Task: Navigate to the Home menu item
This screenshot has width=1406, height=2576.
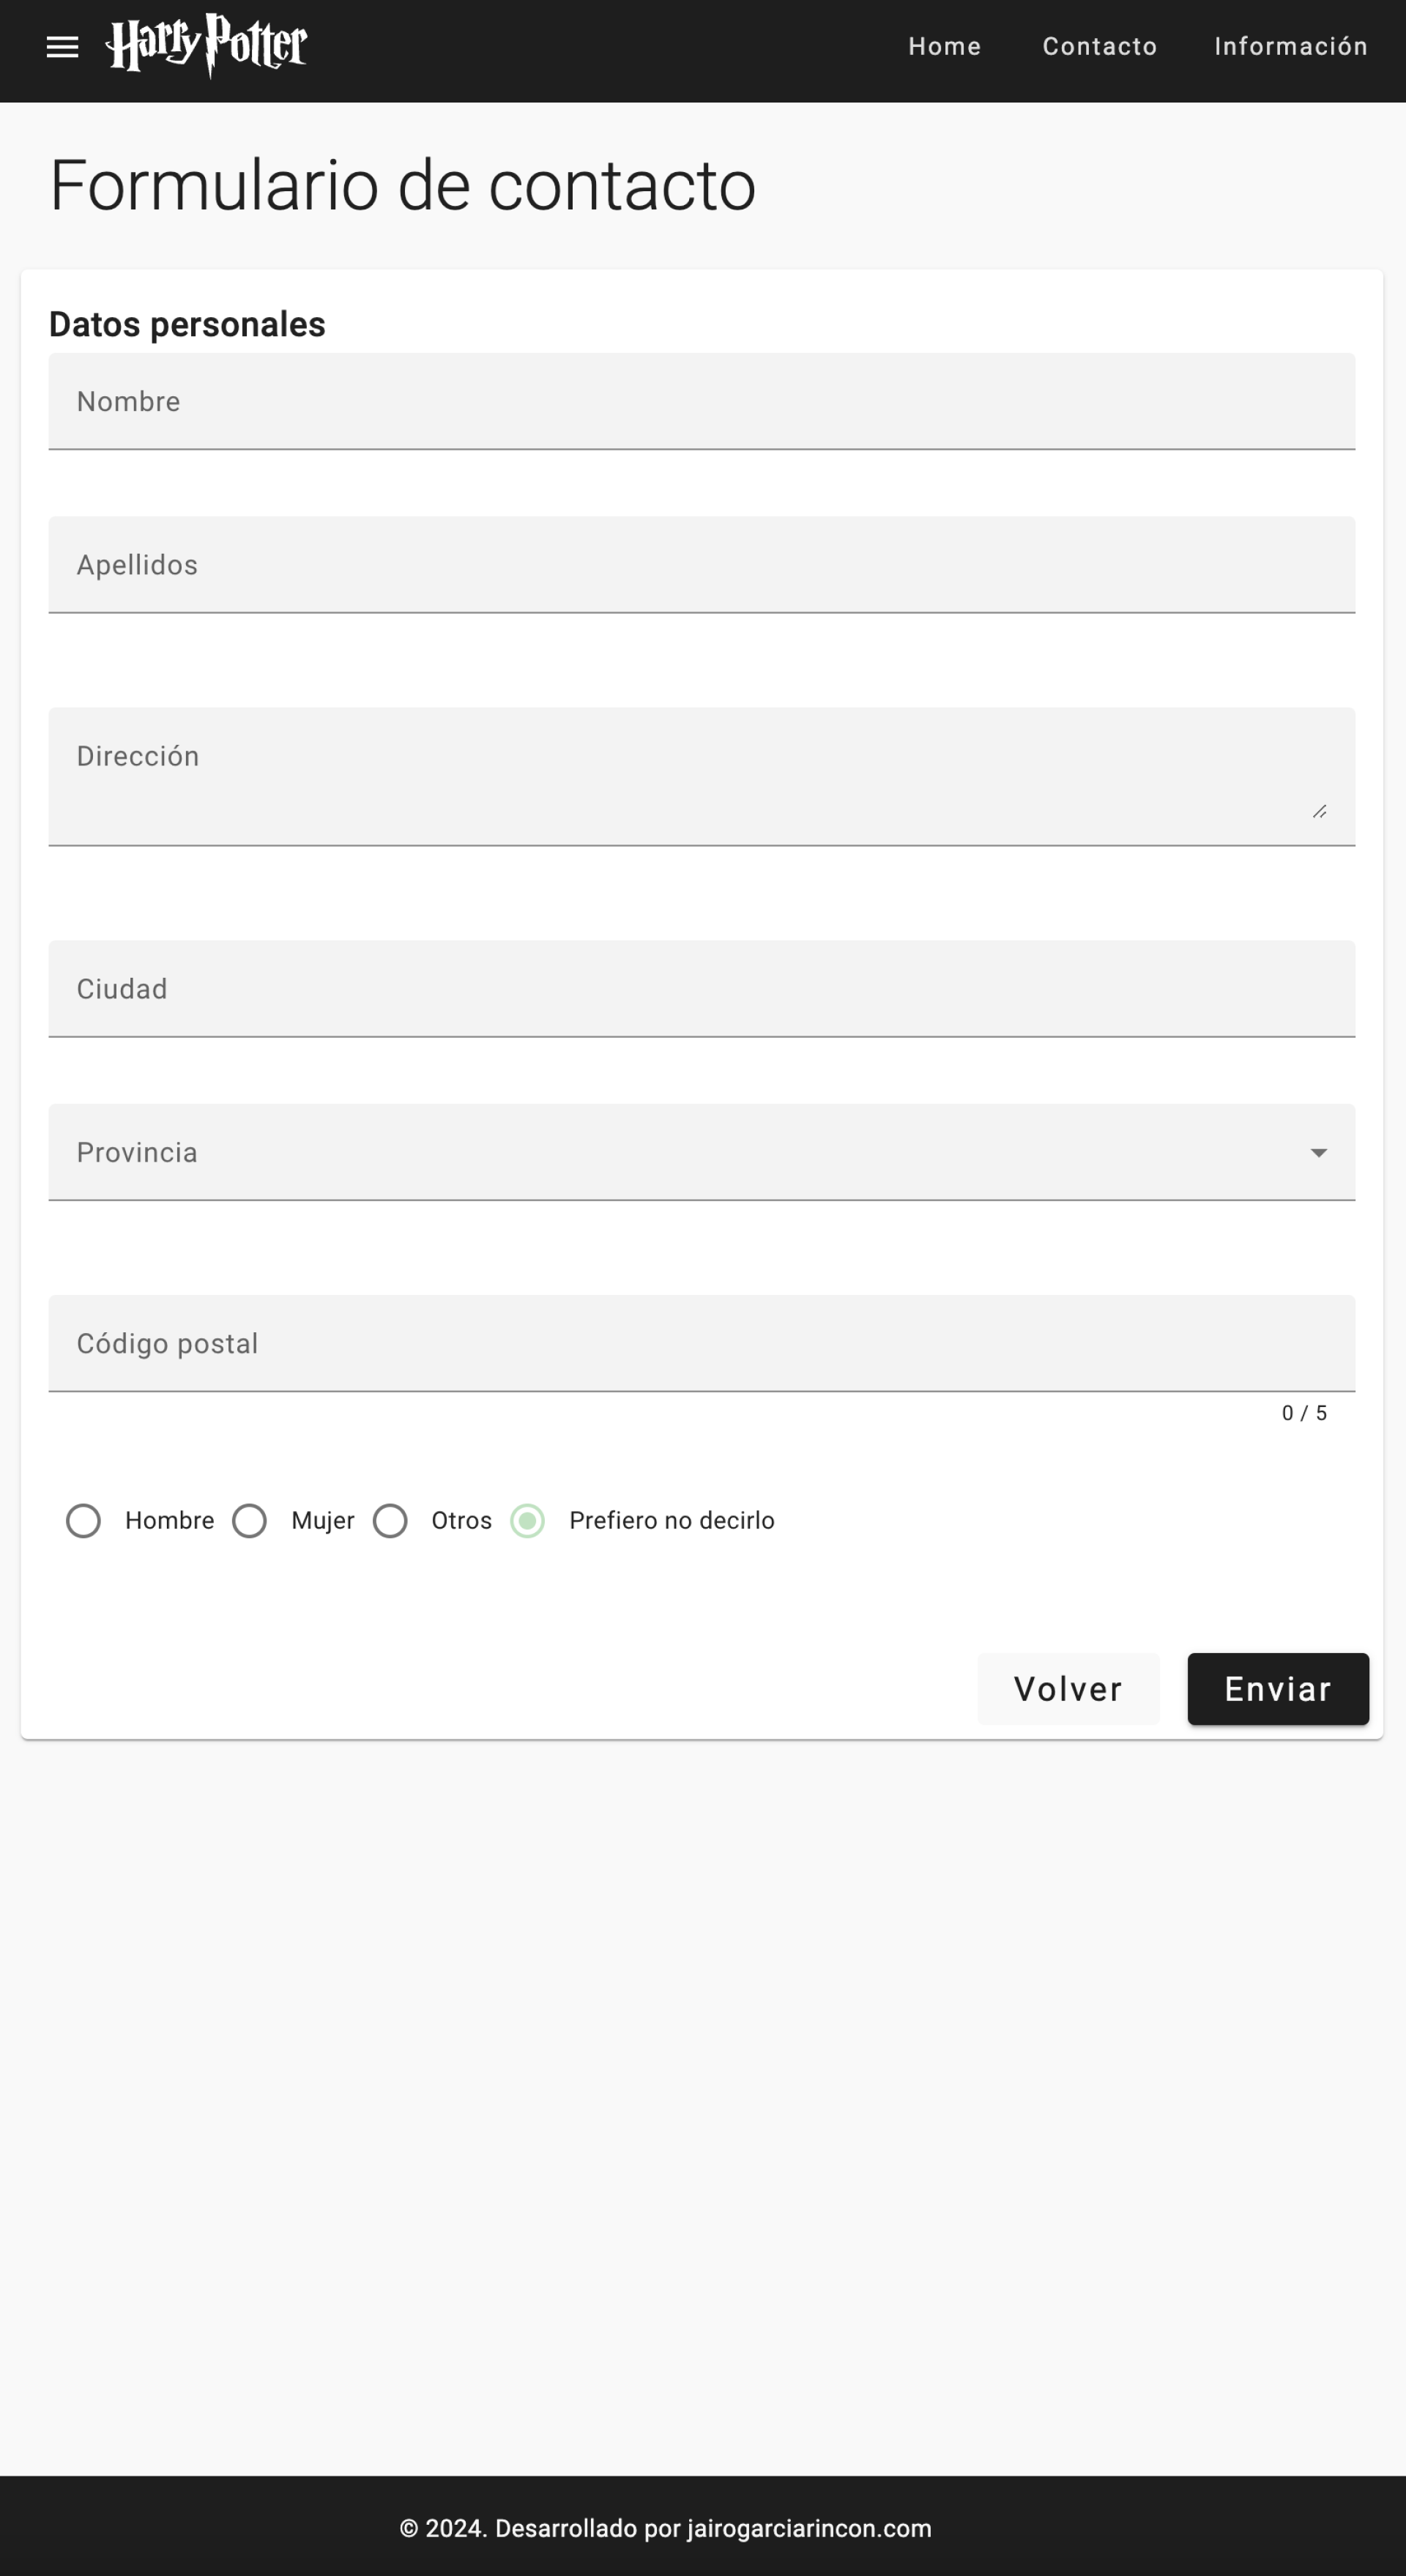Action: pyautogui.click(x=943, y=46)
